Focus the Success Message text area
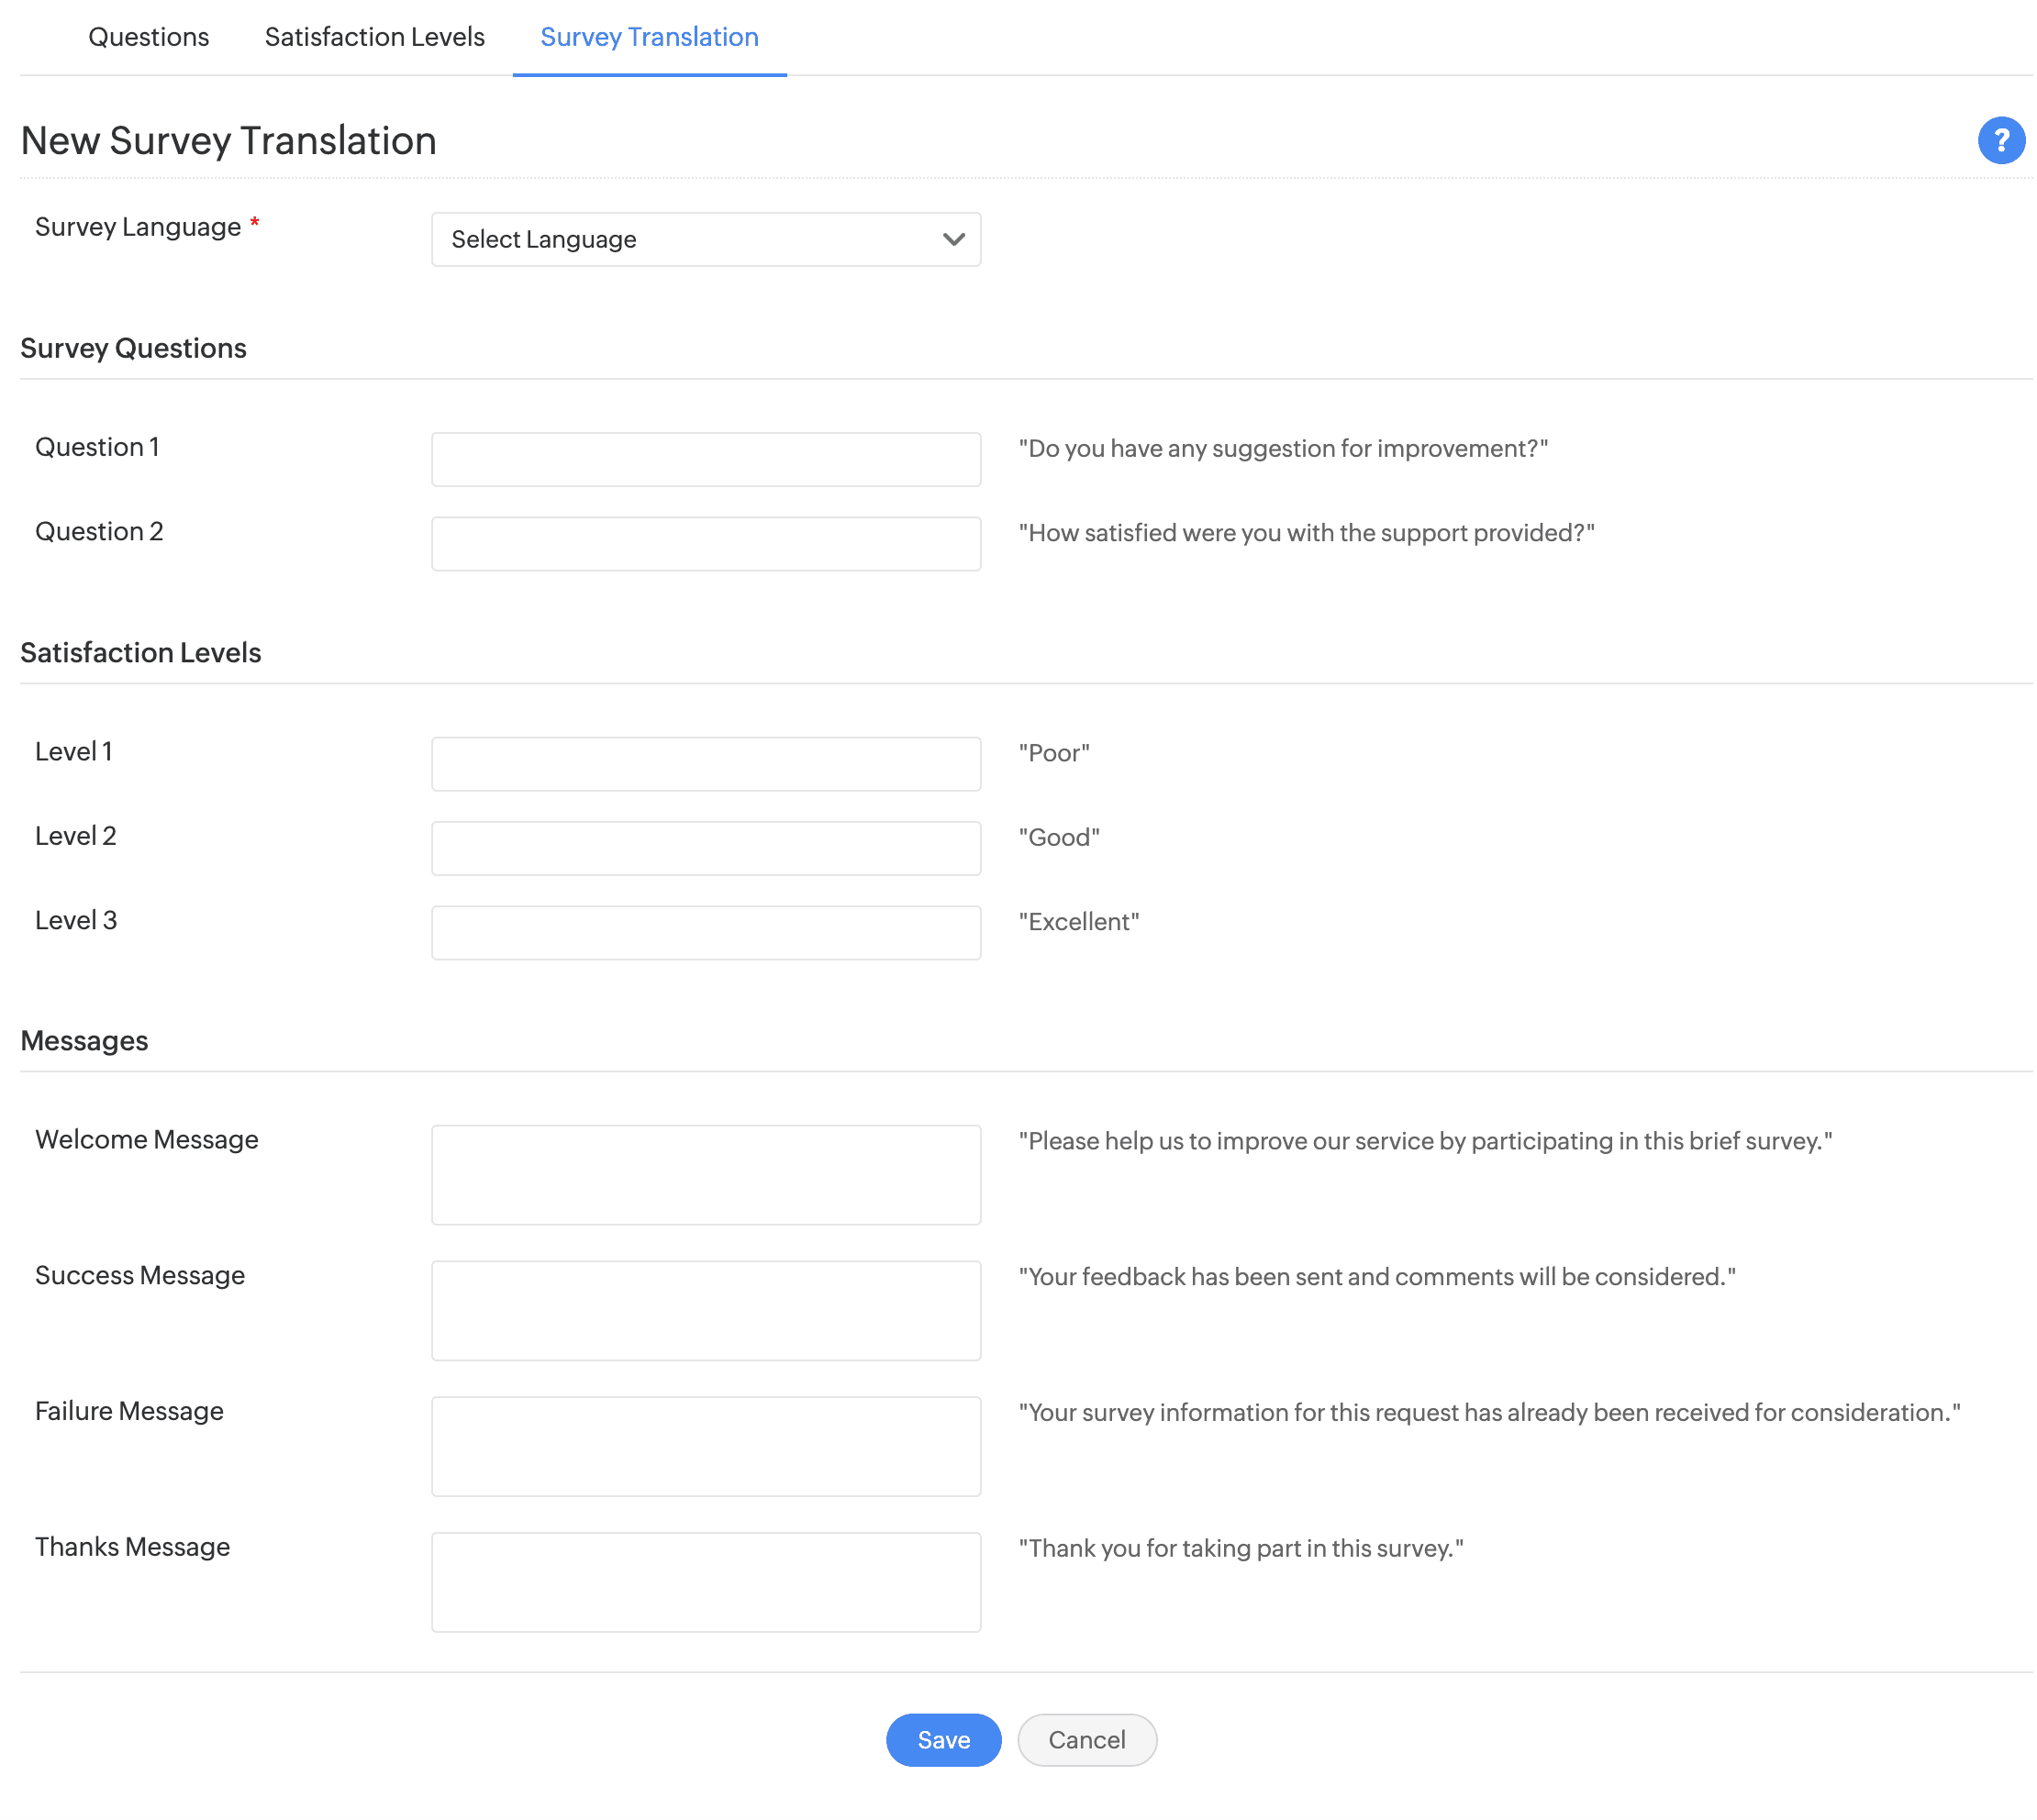 (x=706, y=1310)
